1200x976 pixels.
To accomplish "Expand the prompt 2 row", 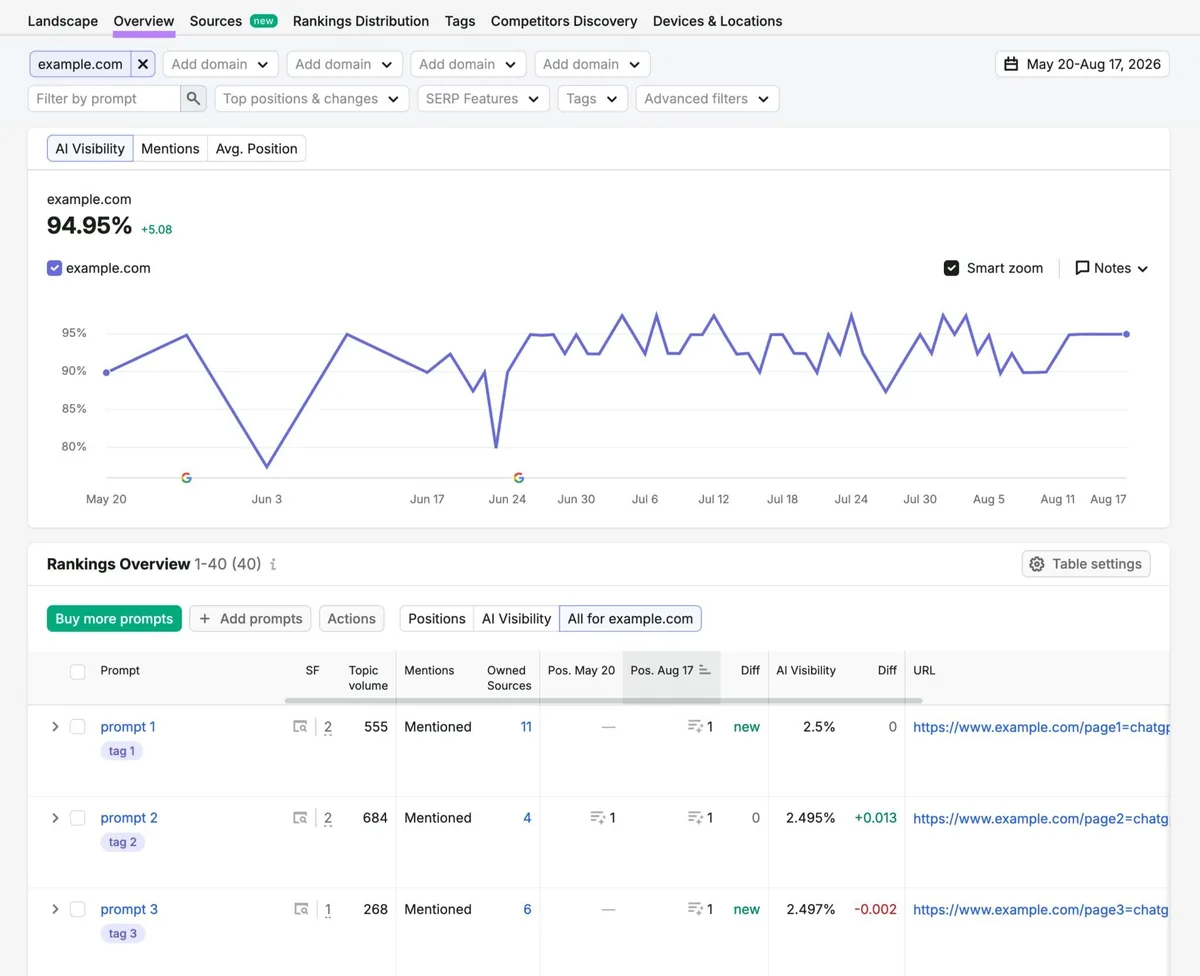I will [x=55, y=818].
